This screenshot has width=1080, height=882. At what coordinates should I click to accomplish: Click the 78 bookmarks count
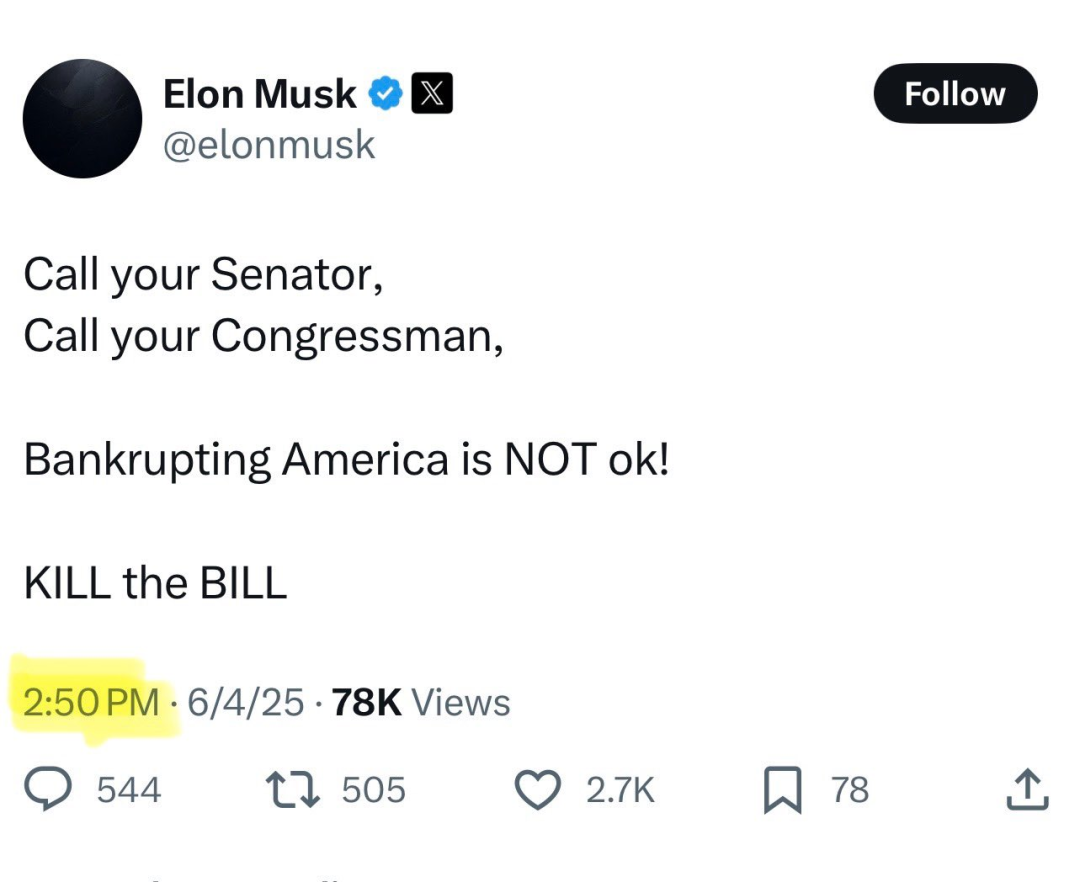coord(850,791)
